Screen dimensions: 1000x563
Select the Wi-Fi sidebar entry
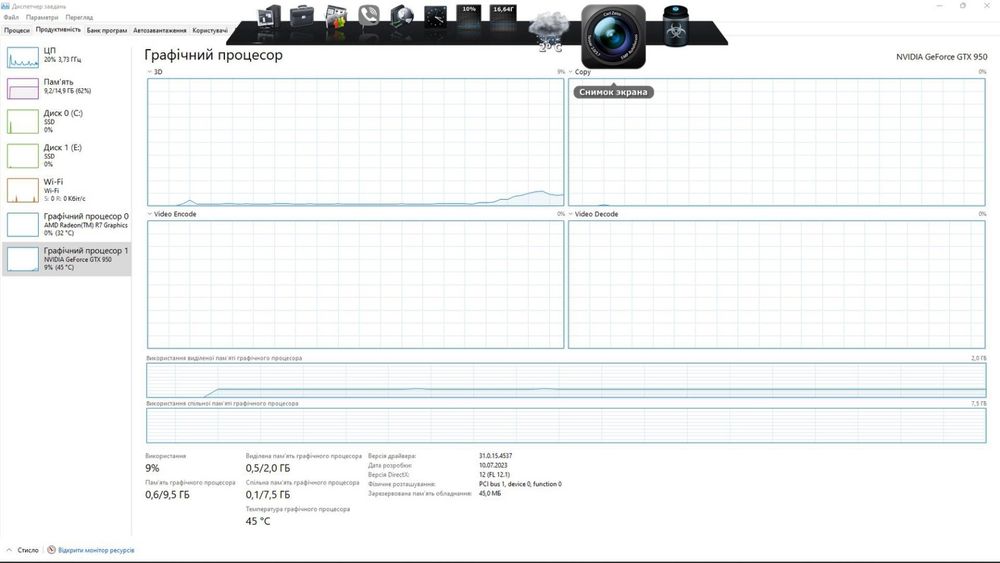(x=66, y=190)
